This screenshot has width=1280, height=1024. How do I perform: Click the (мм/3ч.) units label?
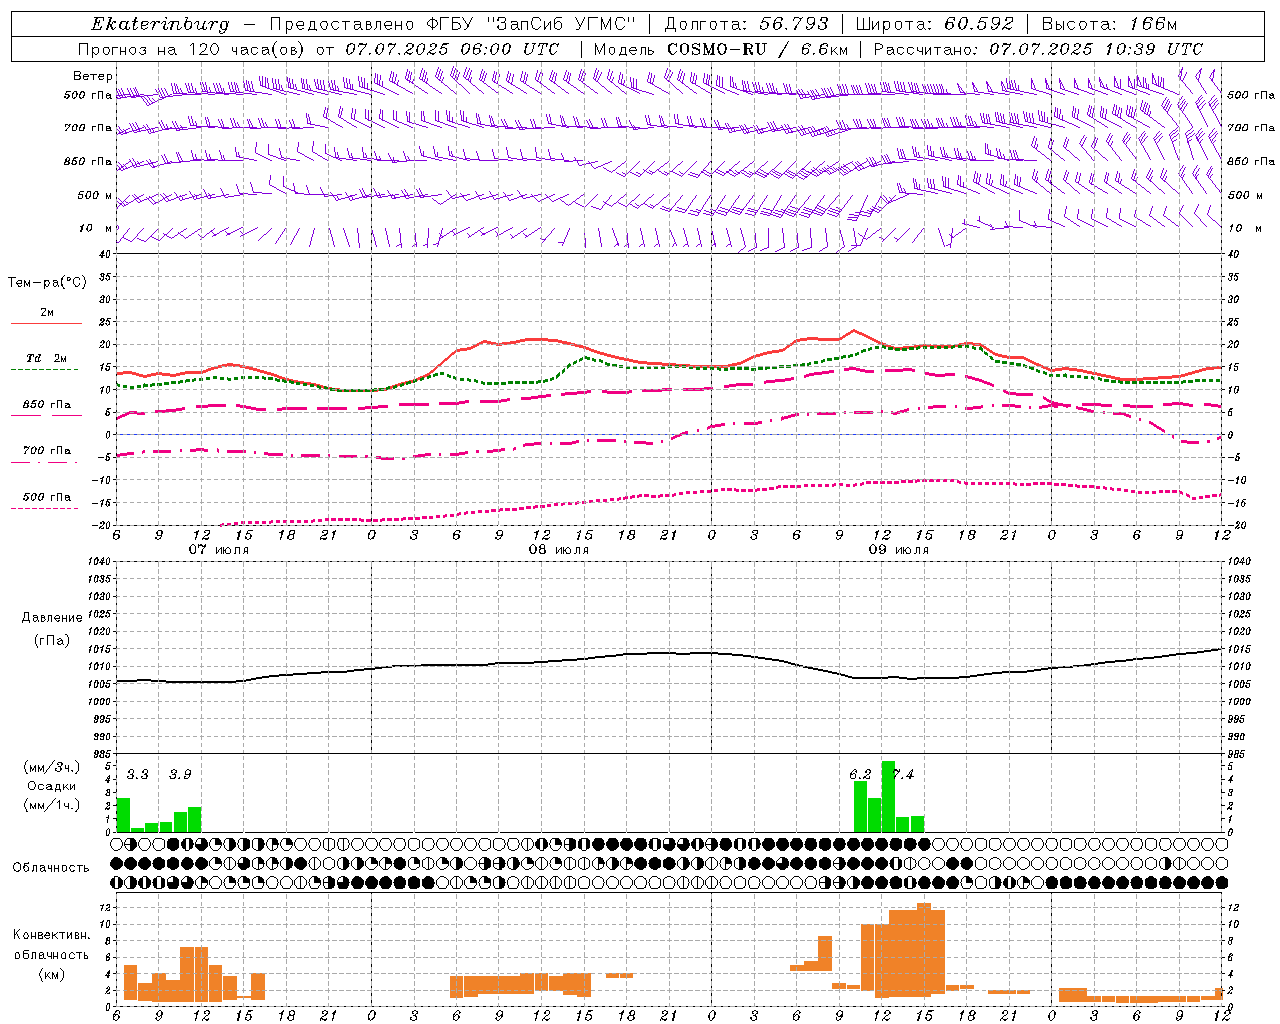[51, 767]
